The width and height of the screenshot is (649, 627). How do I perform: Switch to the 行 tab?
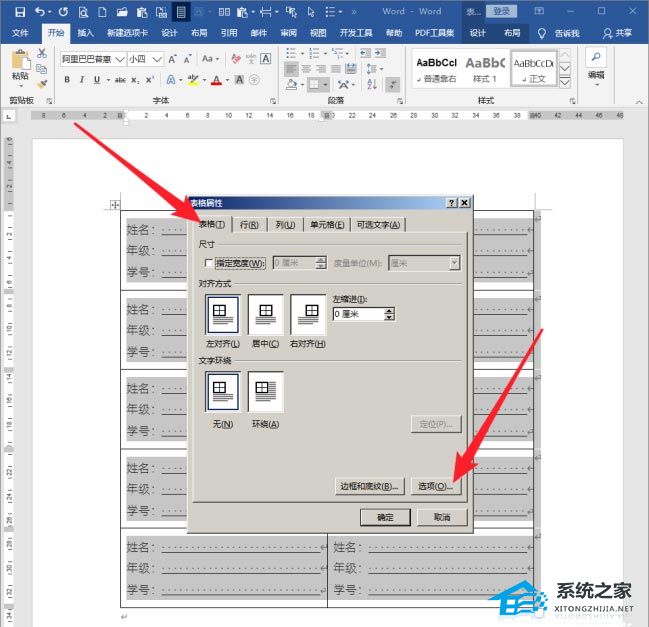pos(249,225)
